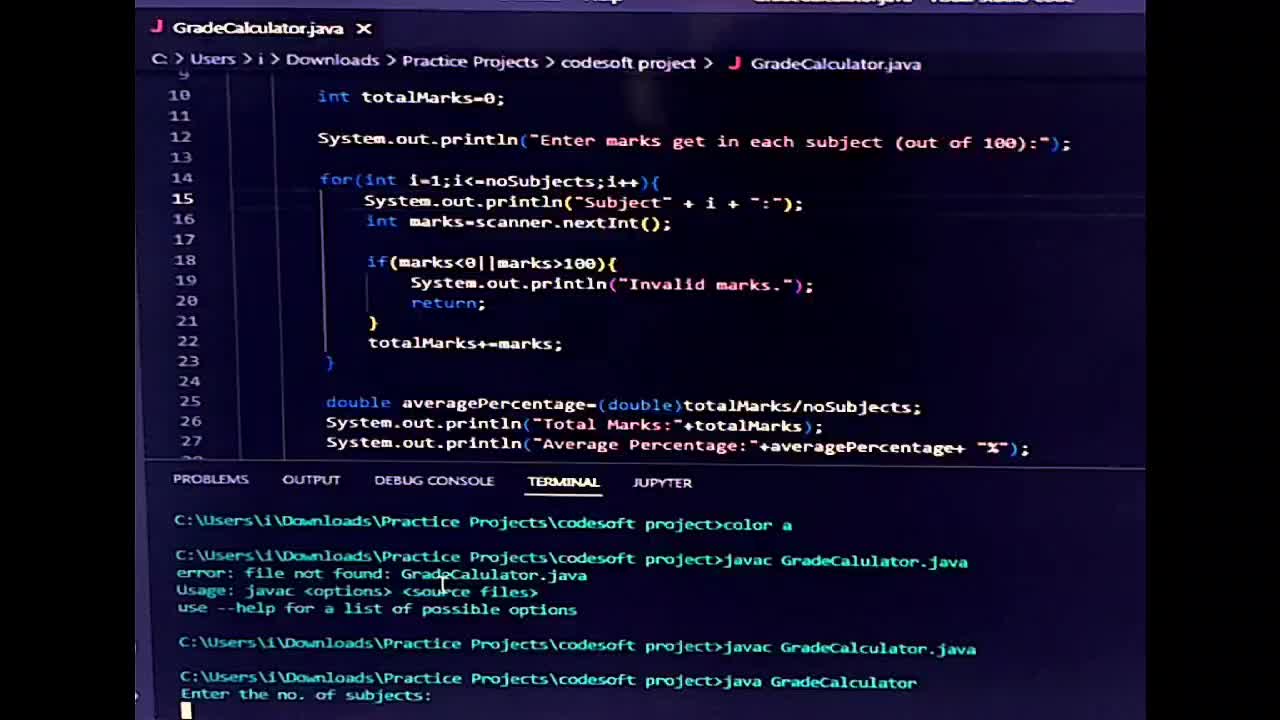Switch to the DEBUG CONSOLE panel tab
The width and height of the screenshot is (1280, 720).
(x=434, y=481)
